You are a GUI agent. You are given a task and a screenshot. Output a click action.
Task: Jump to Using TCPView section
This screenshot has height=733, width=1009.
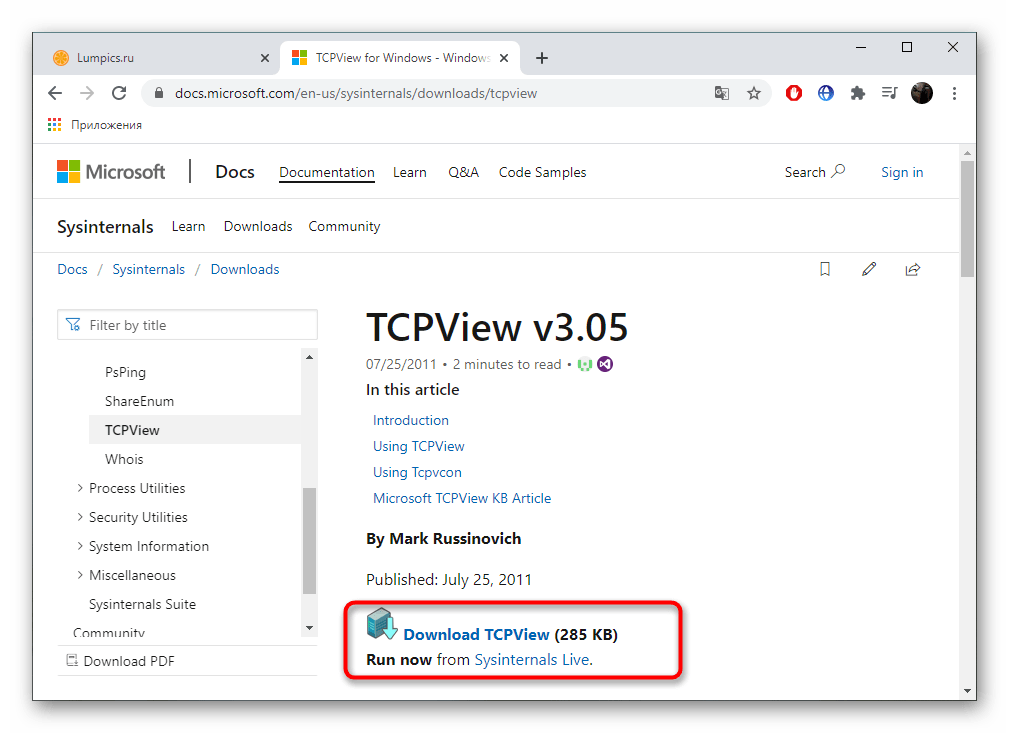point(418,446)
